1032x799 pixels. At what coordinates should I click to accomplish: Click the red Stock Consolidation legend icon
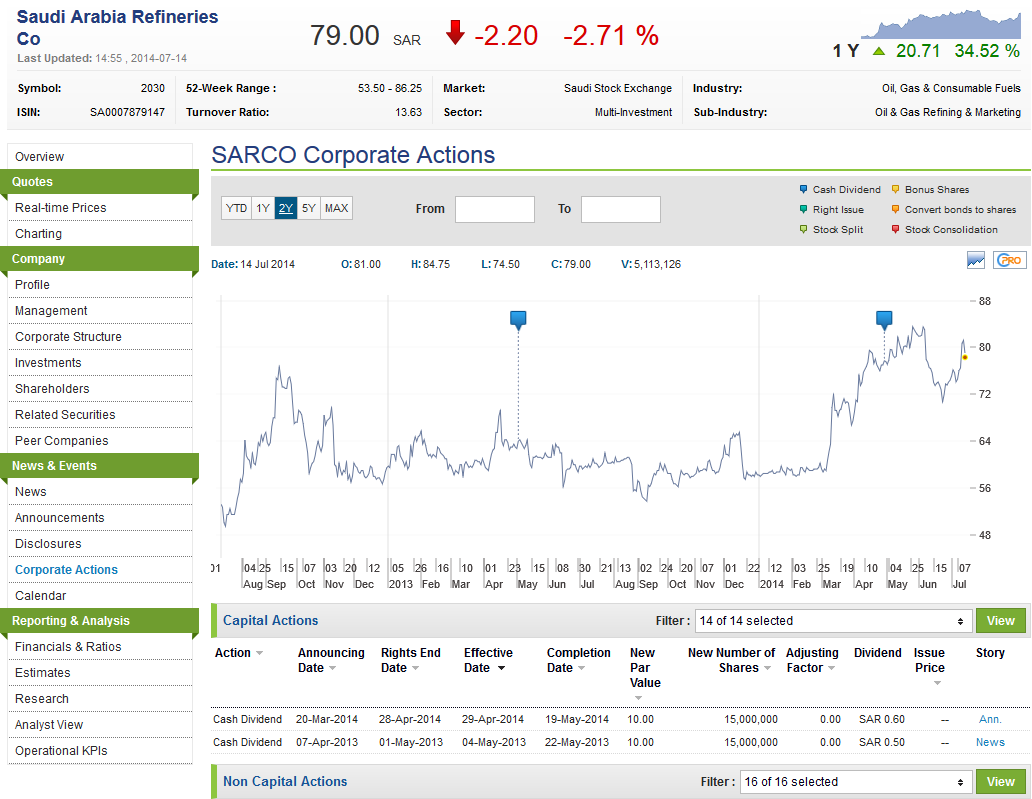pos(895,230)
